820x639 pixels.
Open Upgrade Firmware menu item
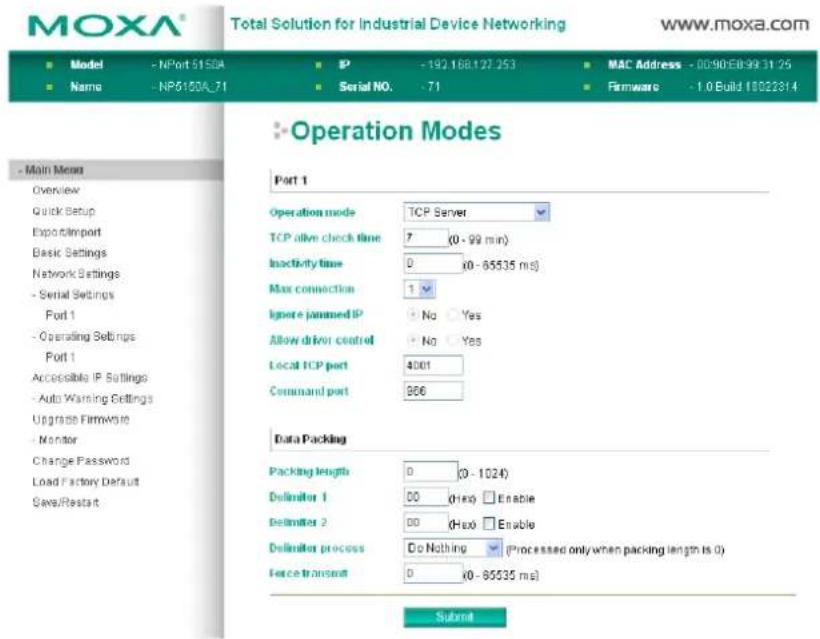[81, 419]
